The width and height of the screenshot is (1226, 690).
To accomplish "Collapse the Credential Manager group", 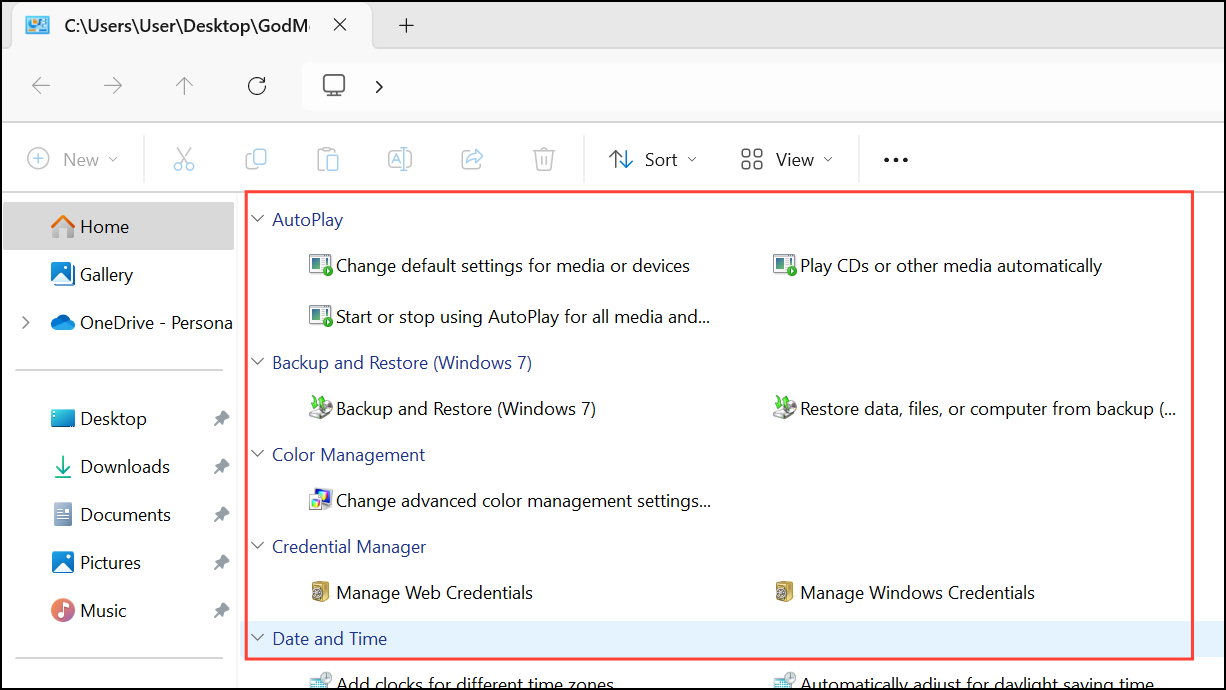I will [x=258, y=546].
